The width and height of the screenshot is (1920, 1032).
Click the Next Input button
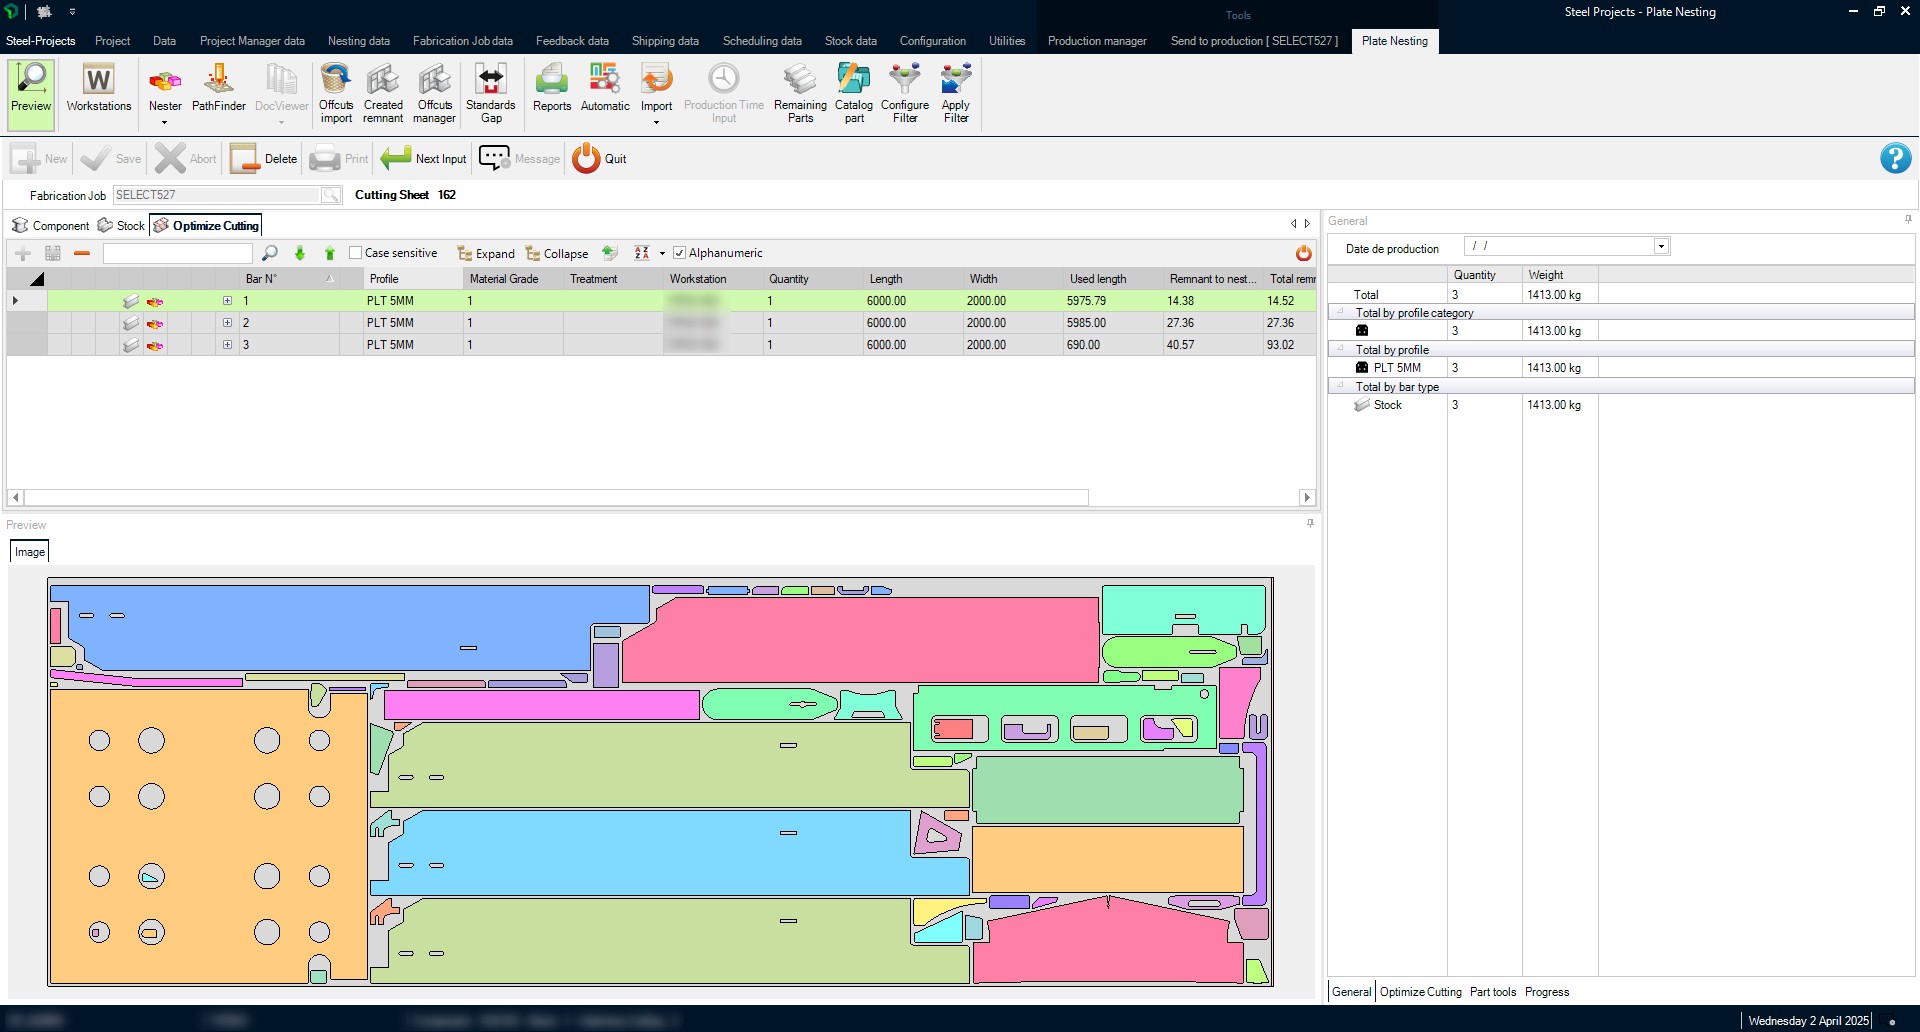coord(424,159)
